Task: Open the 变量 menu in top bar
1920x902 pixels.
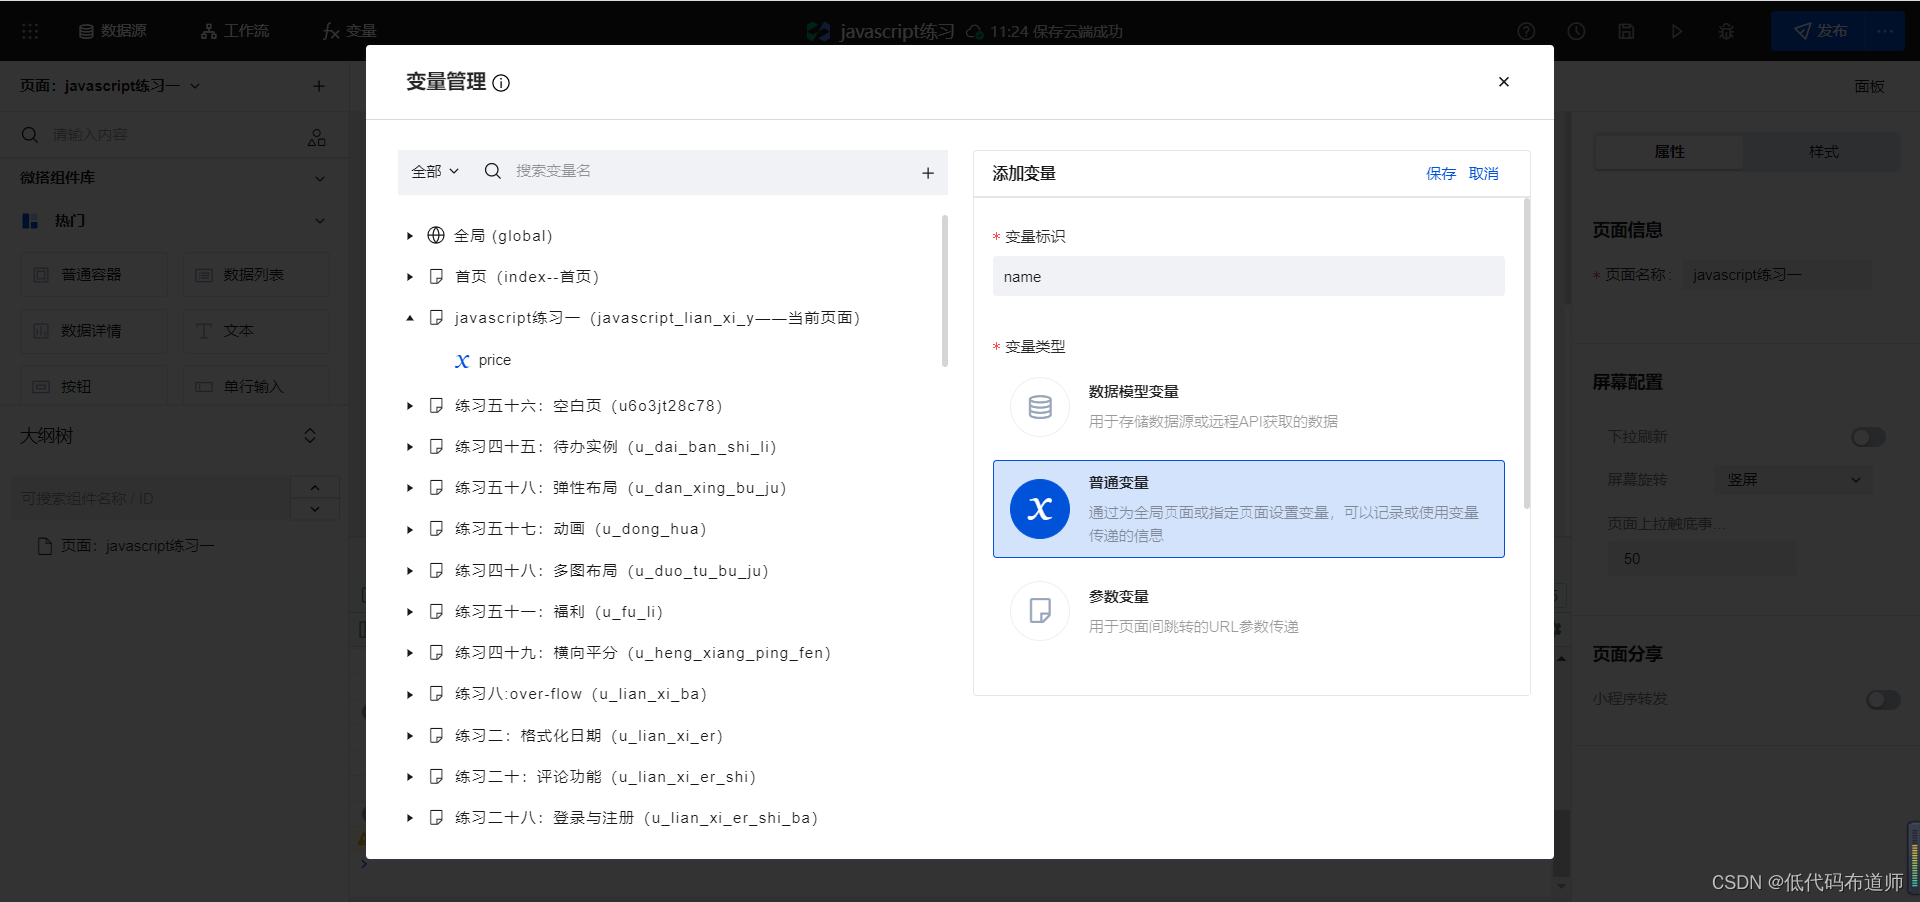Action: click(350, 31)
